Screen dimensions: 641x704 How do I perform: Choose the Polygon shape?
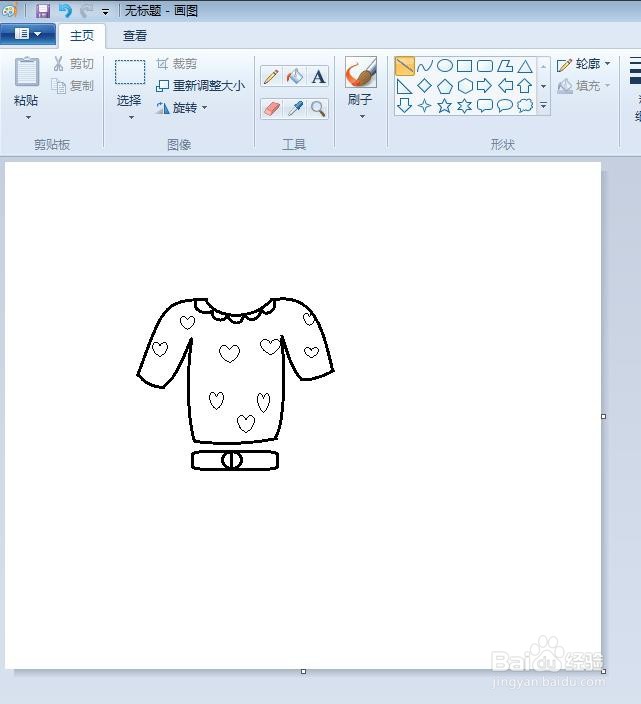505,66
